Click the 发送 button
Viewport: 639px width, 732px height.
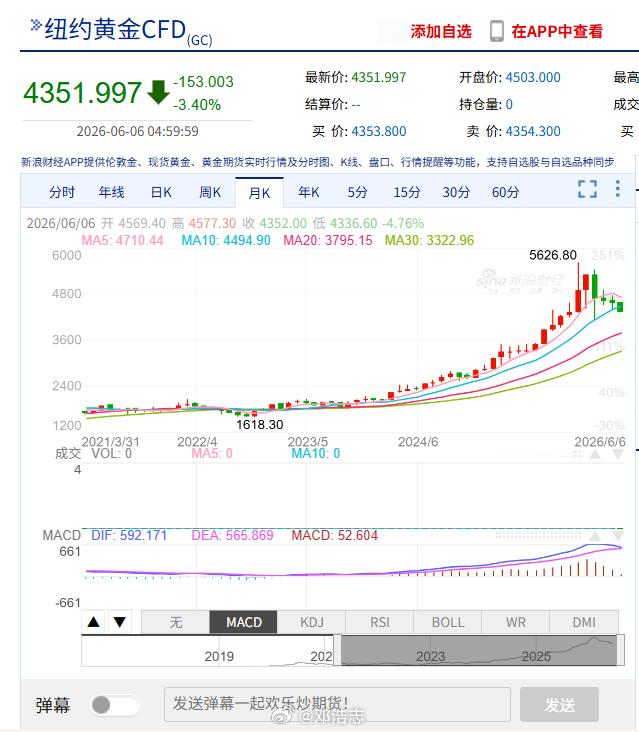pyautogui.click(x=559, y=704)
